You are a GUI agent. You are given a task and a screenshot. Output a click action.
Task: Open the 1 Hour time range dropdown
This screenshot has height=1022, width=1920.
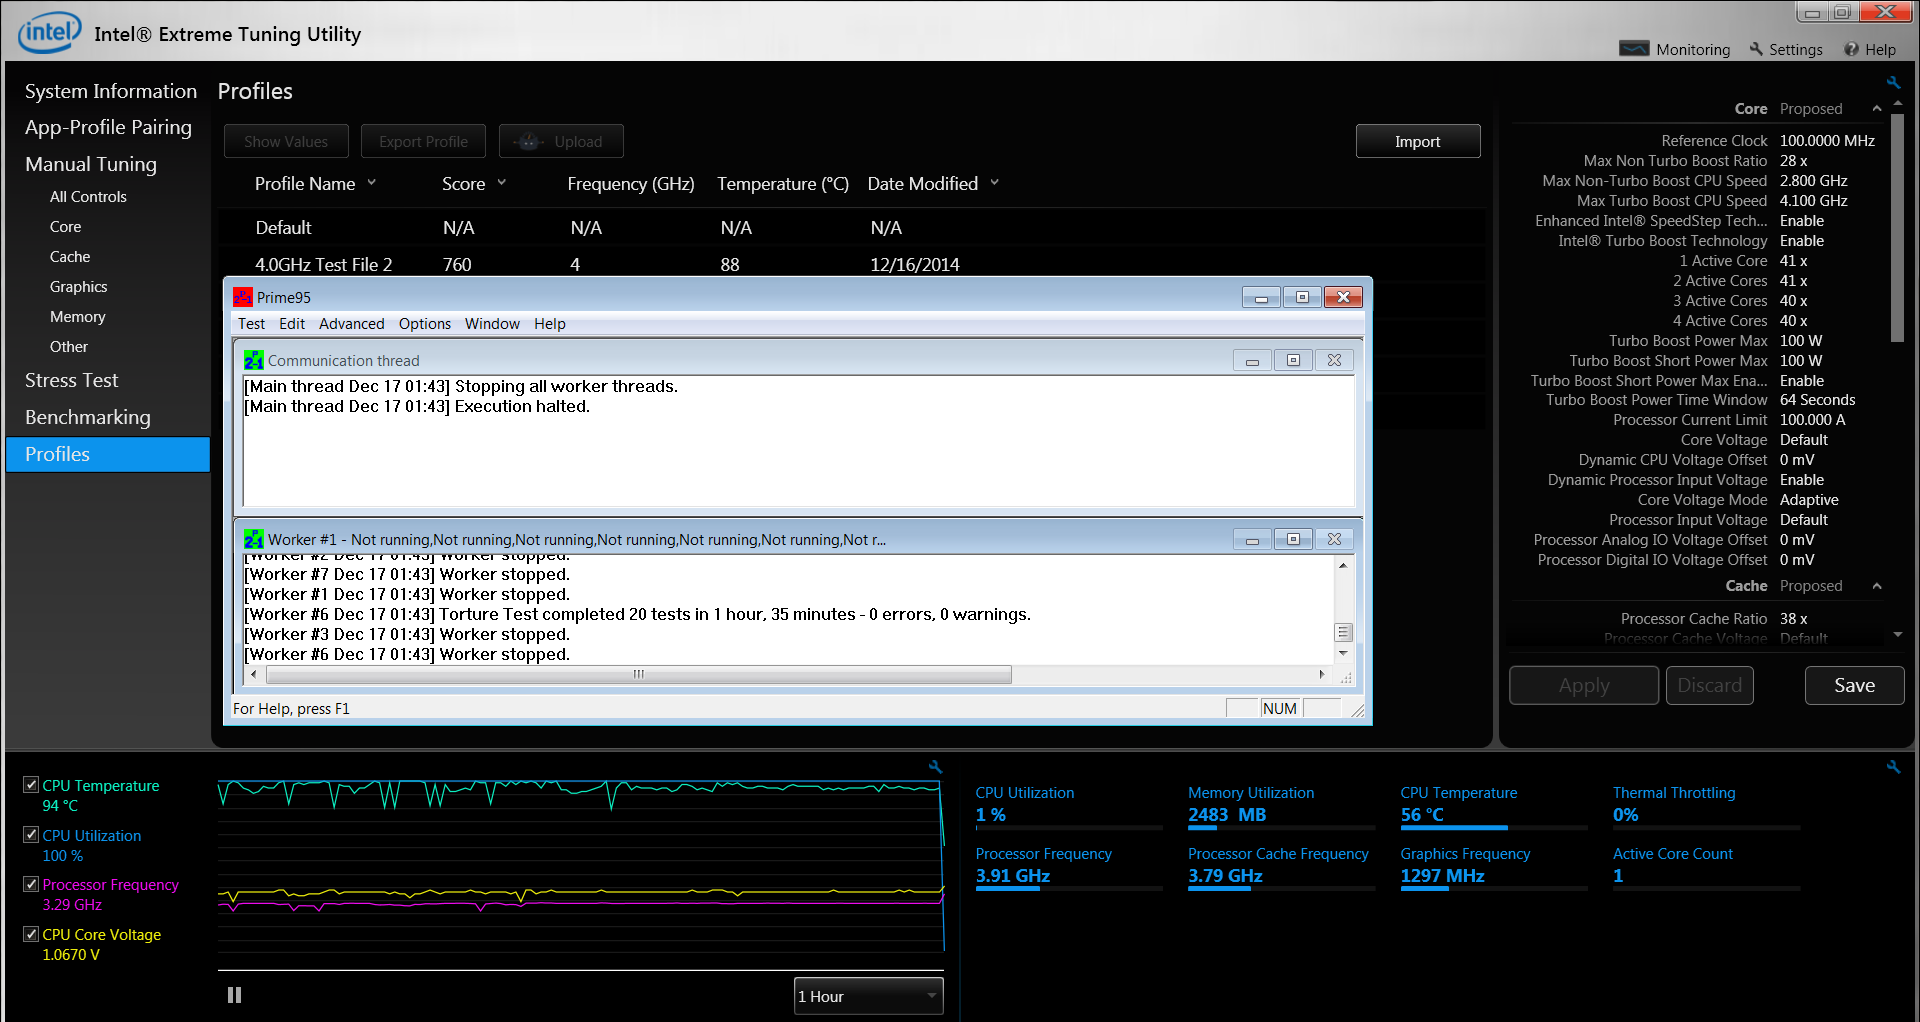[x=868, y=996]
